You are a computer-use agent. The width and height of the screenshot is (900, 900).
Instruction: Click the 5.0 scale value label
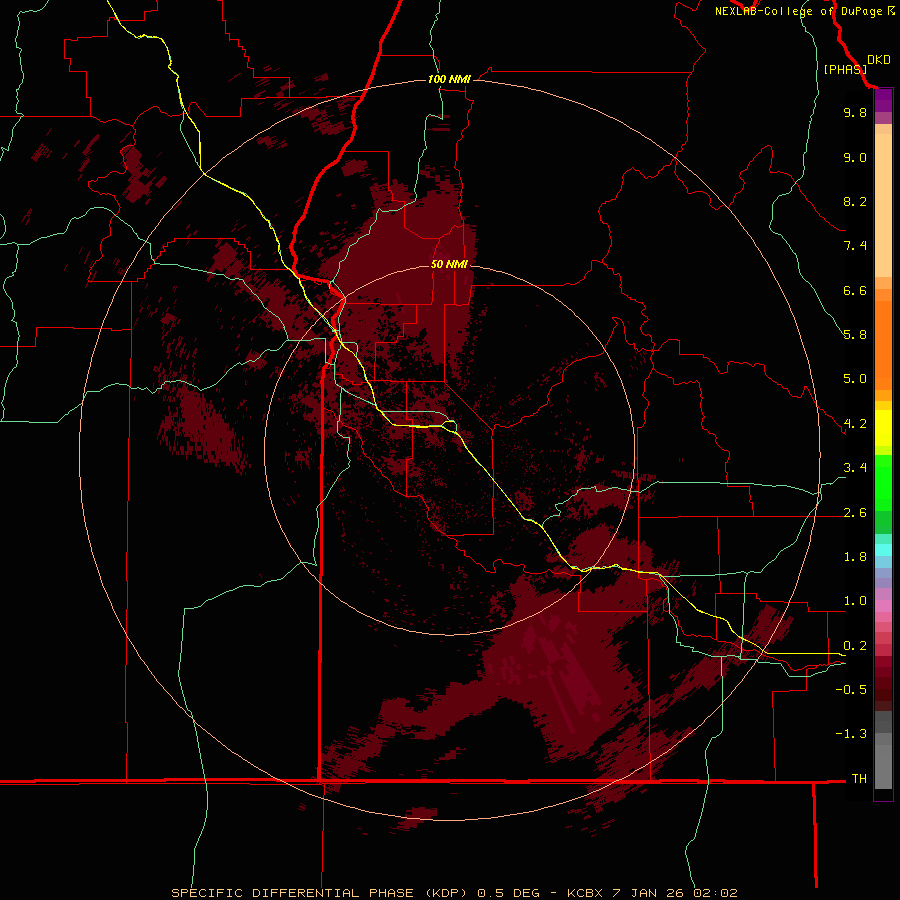coord(855,379)
